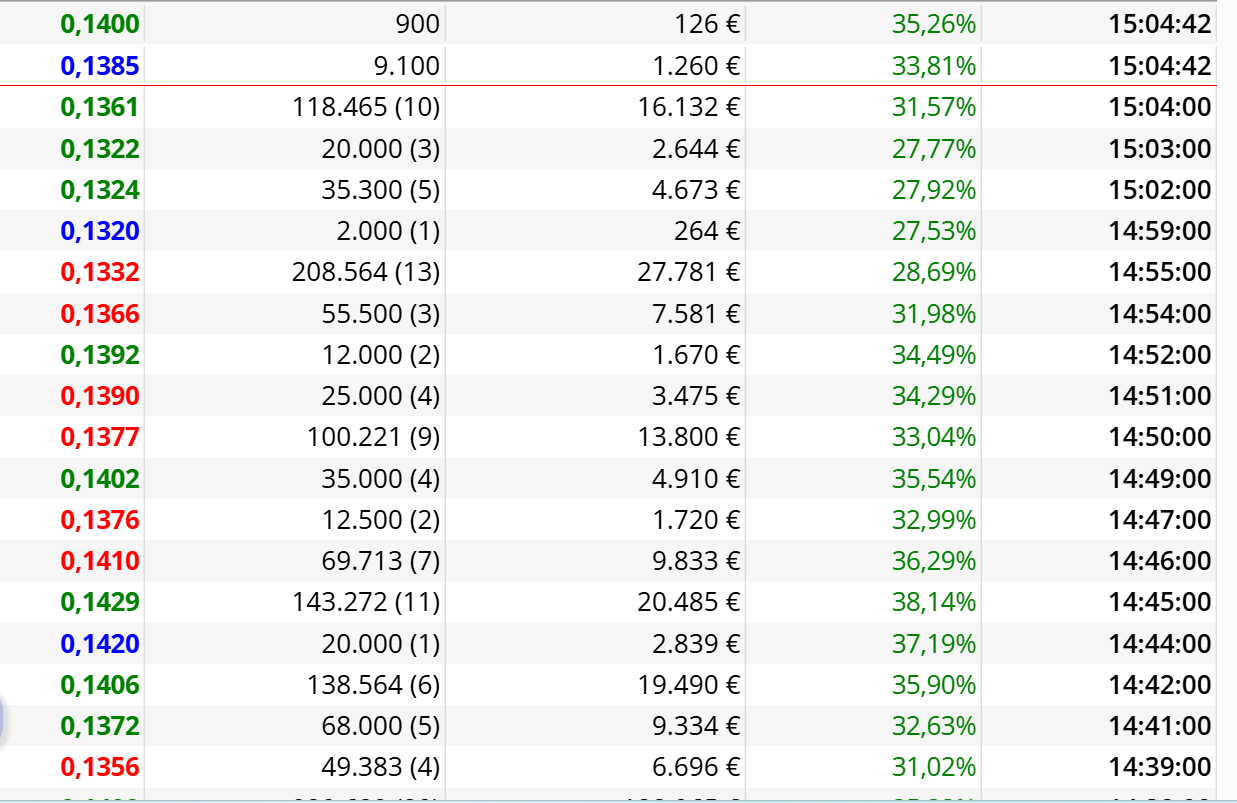This screenshot has width=1237, height=803.
Task: Select the percentage 27,77%
Action: (x=934, y=149)
